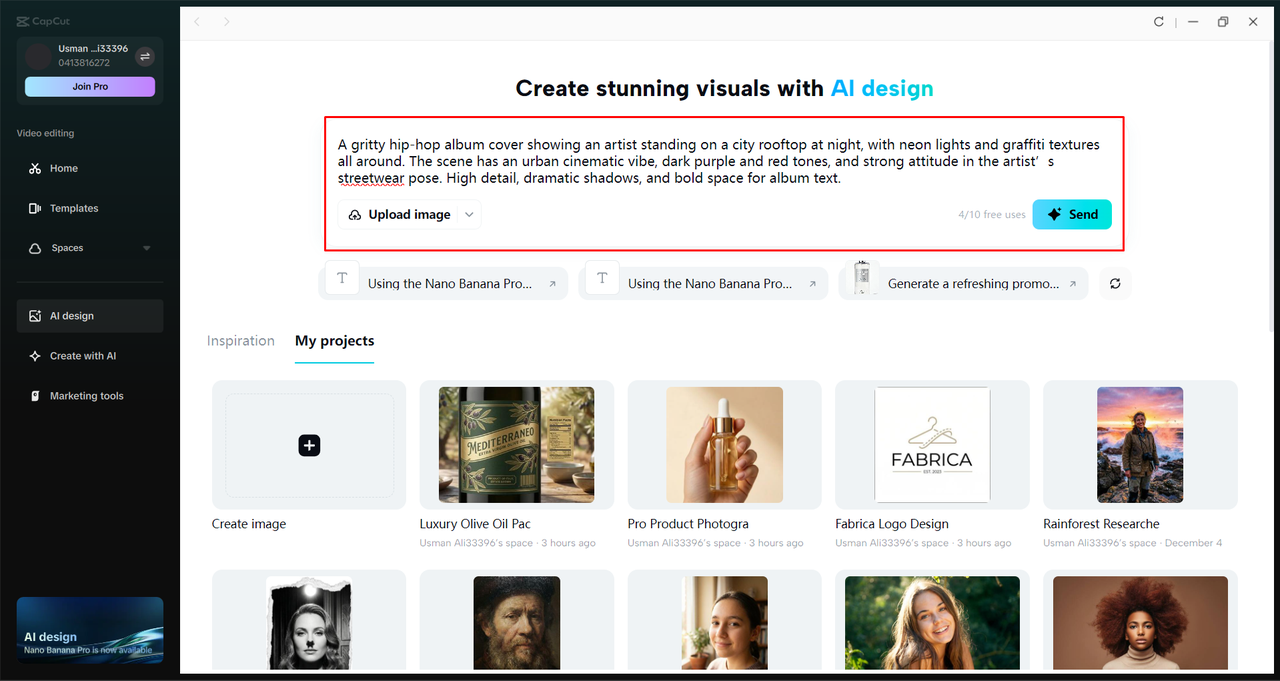
Task: Select the Home icon in the sidebar
Action: 35,168
